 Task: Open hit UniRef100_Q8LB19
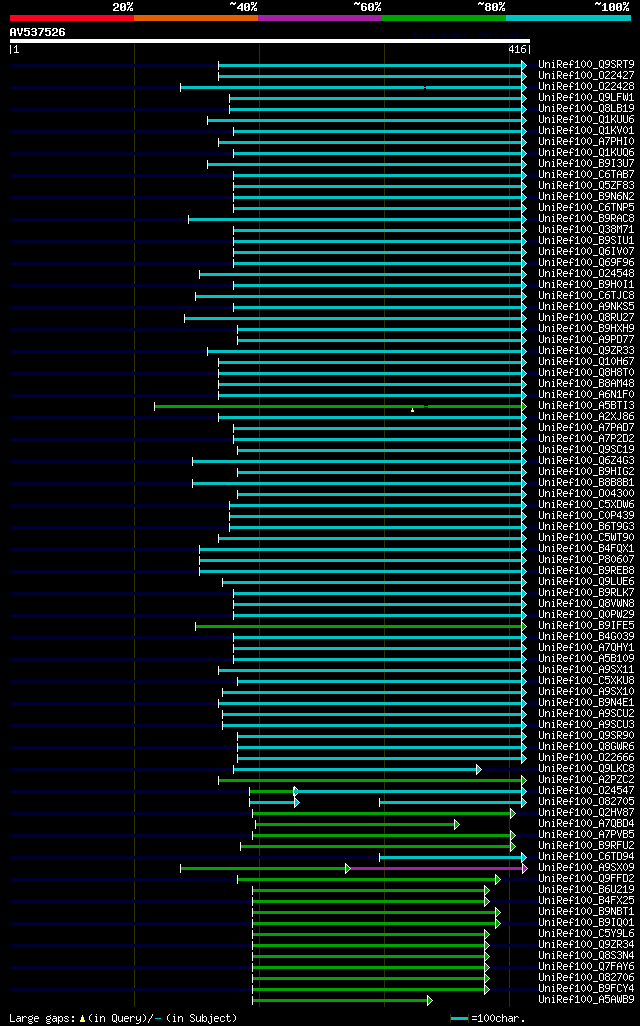pyautogui.click(x=586, y=109)
